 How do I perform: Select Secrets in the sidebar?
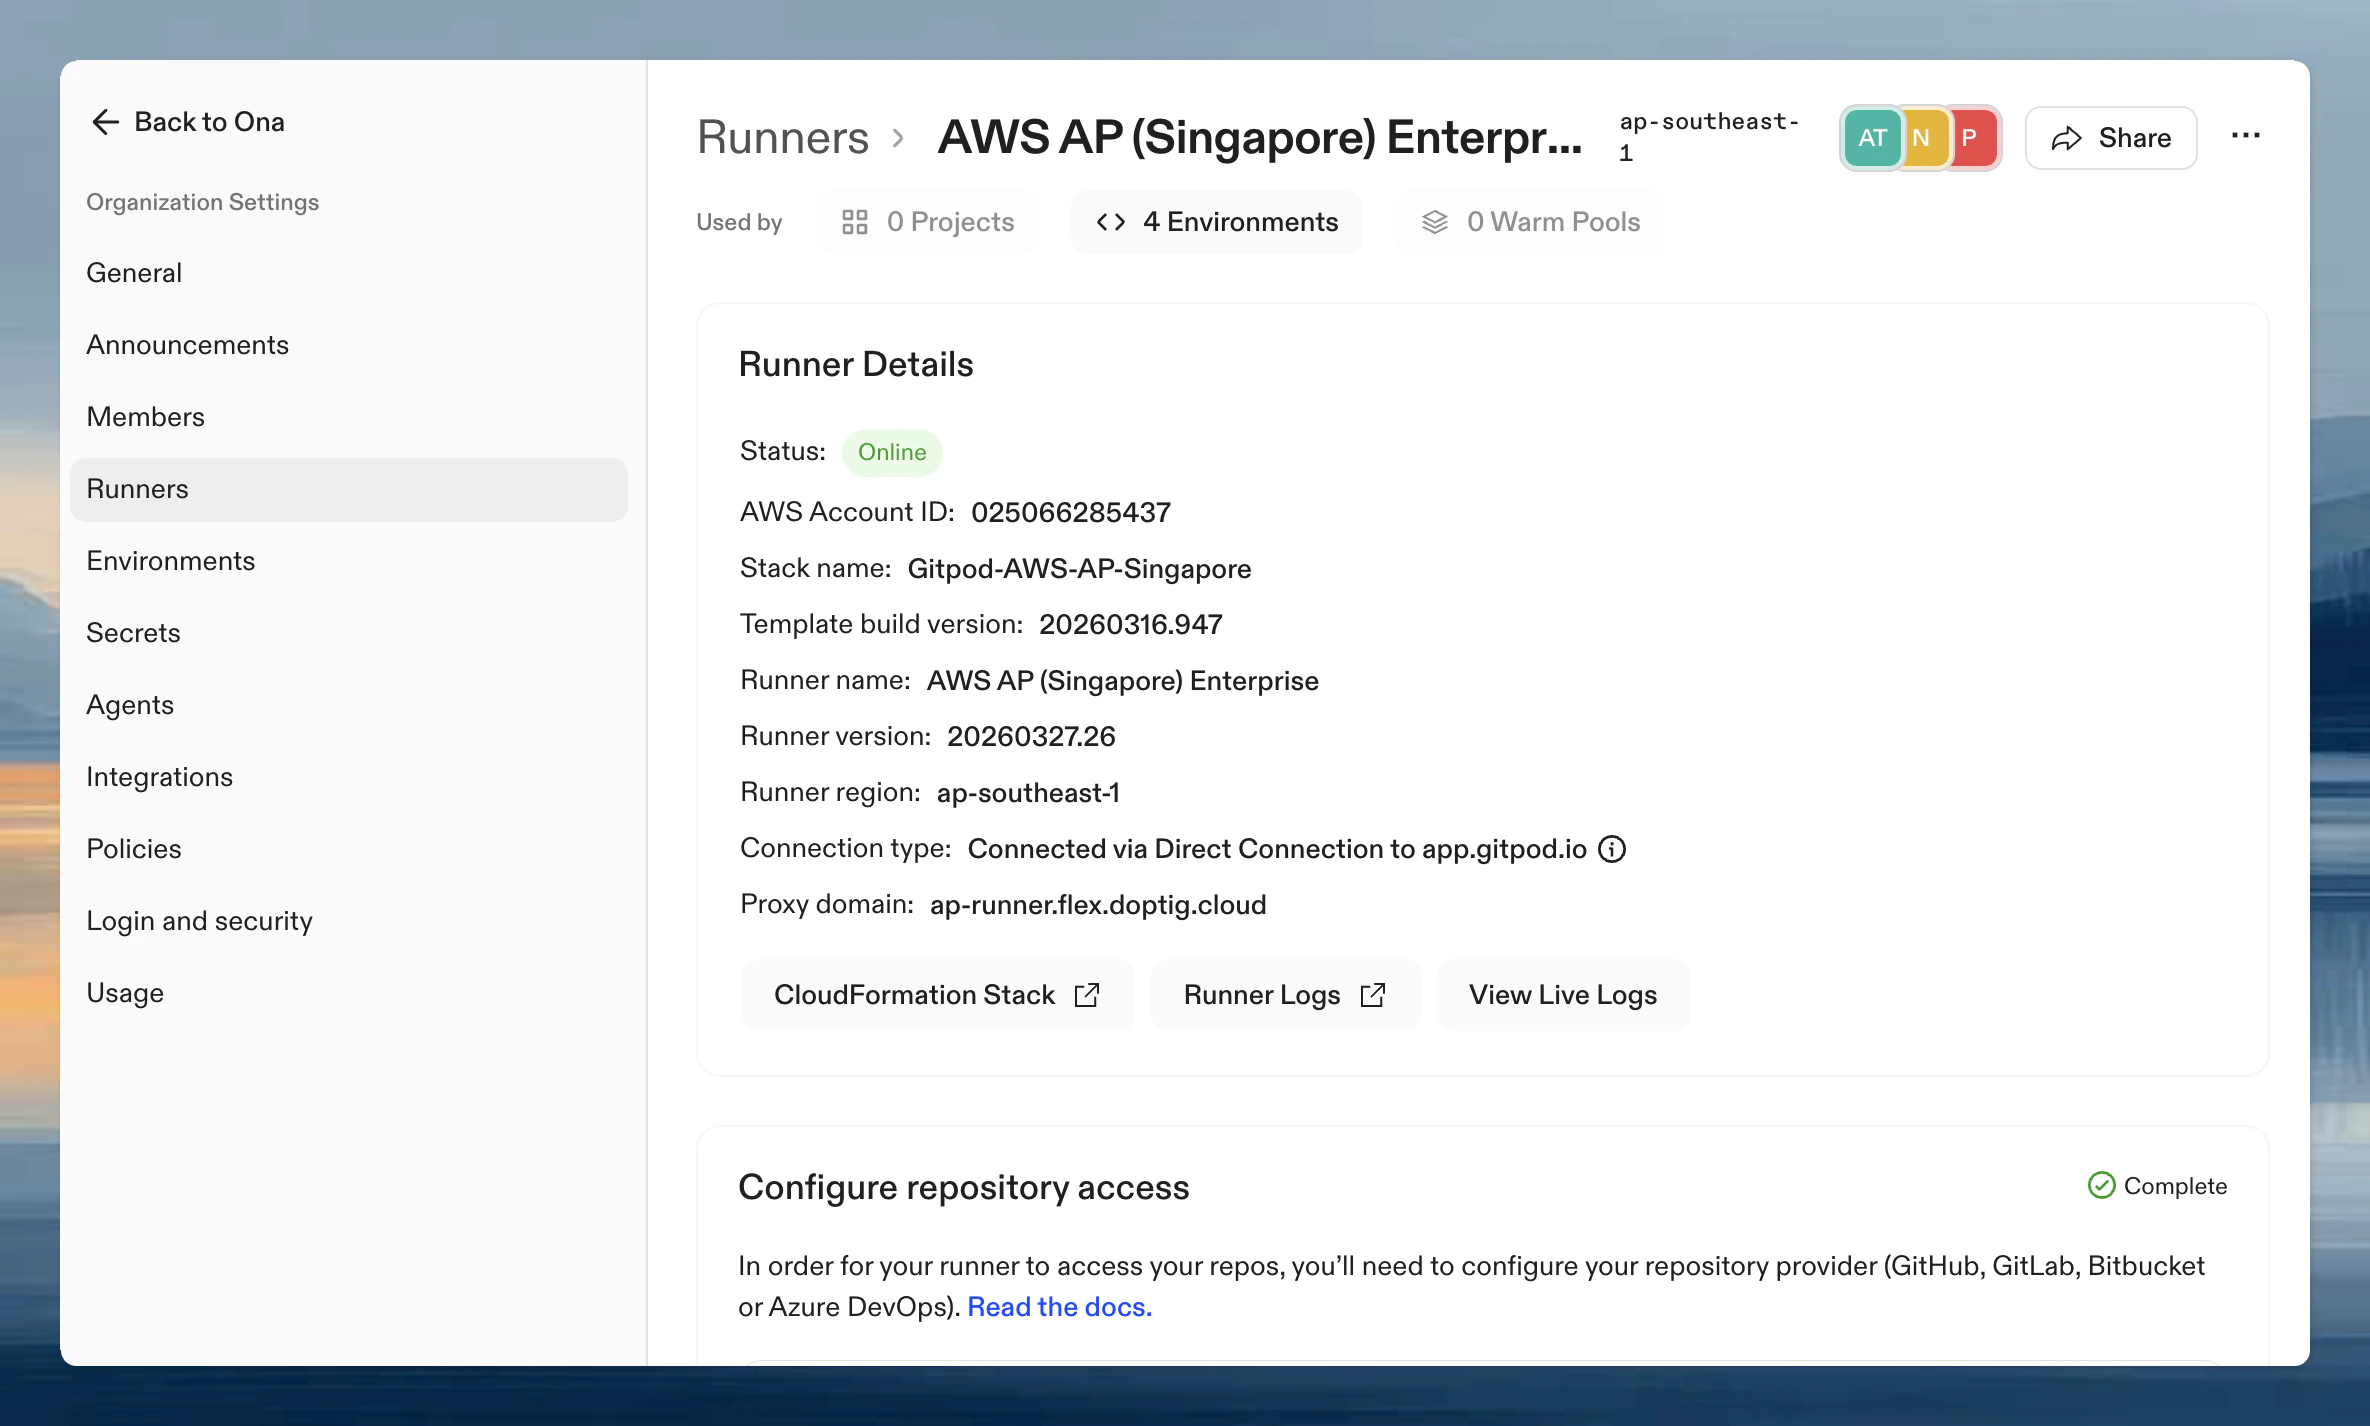pos(133,633)
